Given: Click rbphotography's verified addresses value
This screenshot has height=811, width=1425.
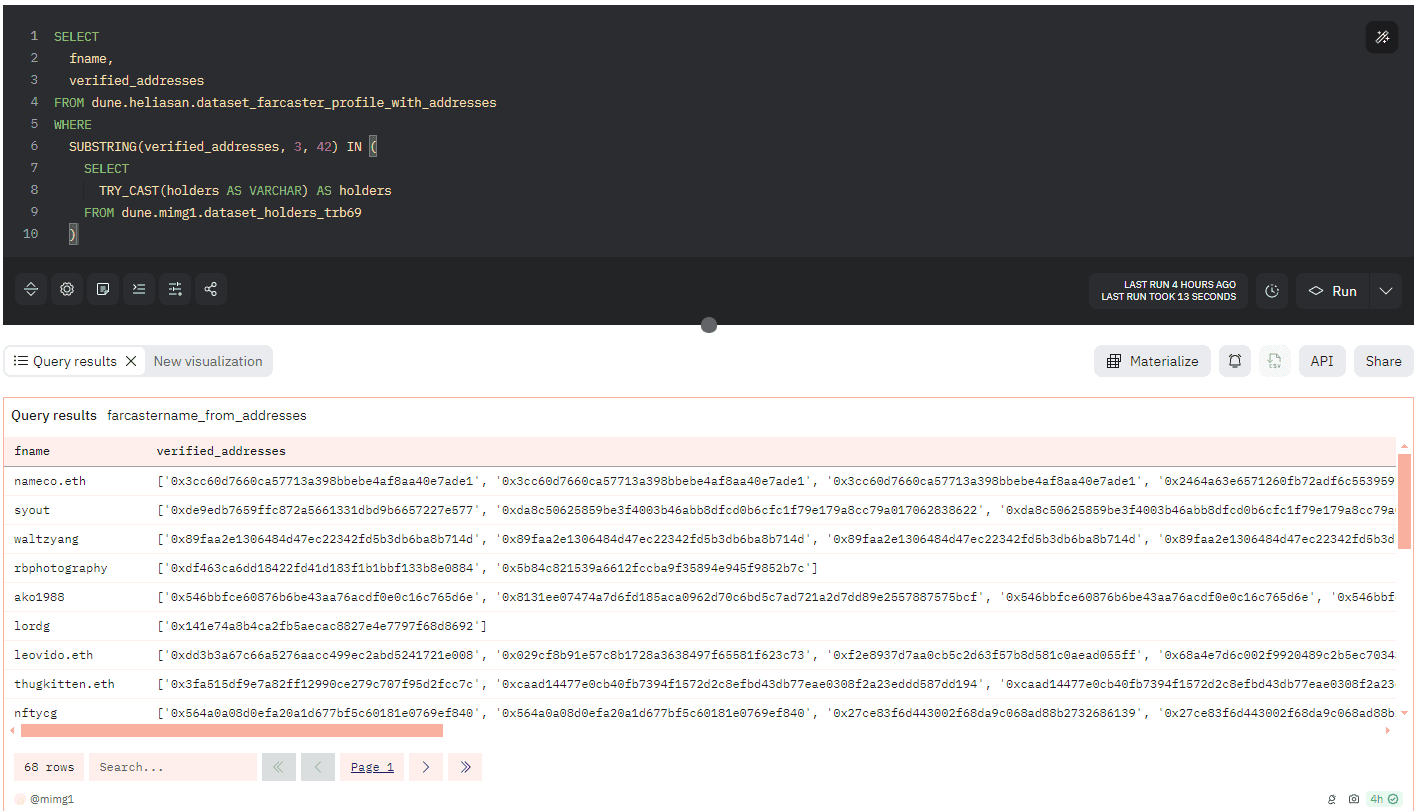Looking at the screenshot, I should pos(487,568).
